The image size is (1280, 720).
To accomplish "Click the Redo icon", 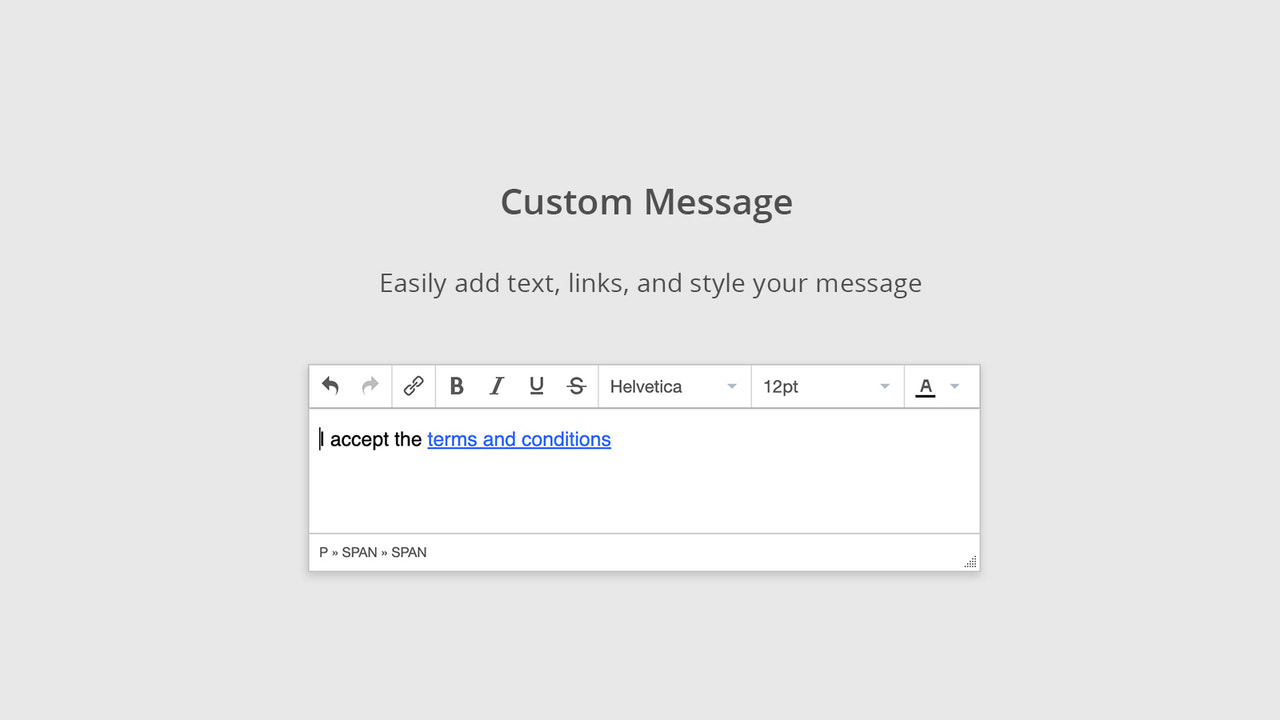I will [369, 386].
